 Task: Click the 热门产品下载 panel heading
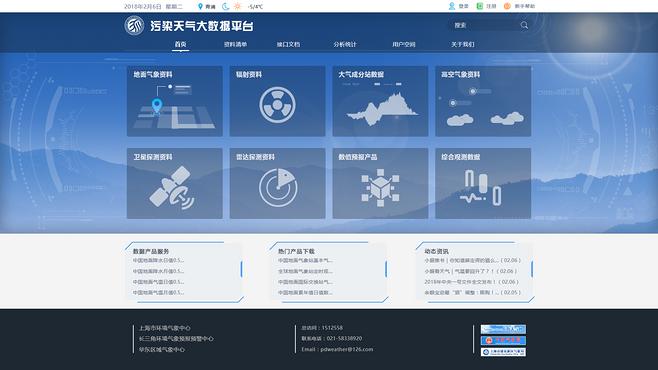click(x=296, y=251)
